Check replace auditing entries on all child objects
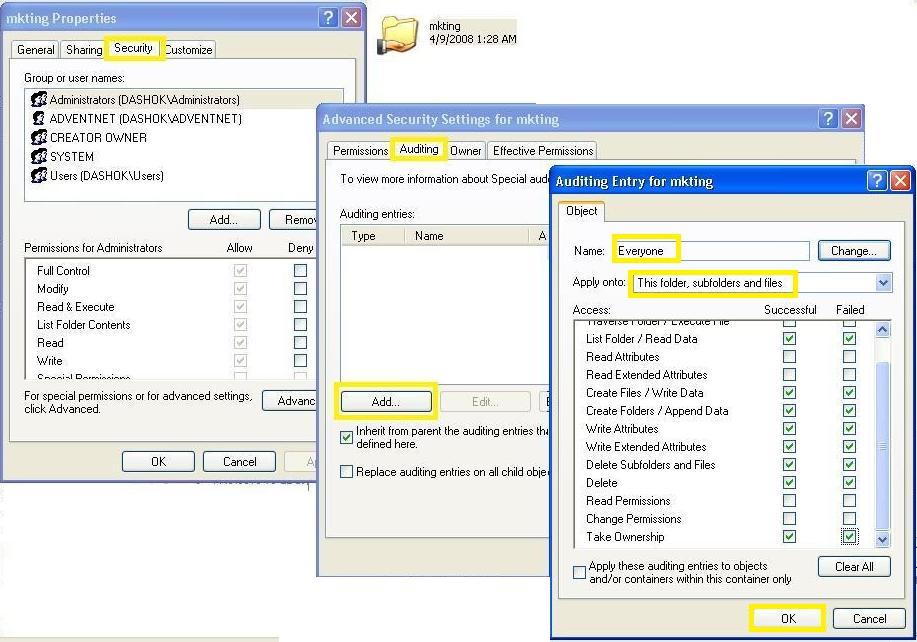Viewport: 917px width, 642px height. [346, 471]
